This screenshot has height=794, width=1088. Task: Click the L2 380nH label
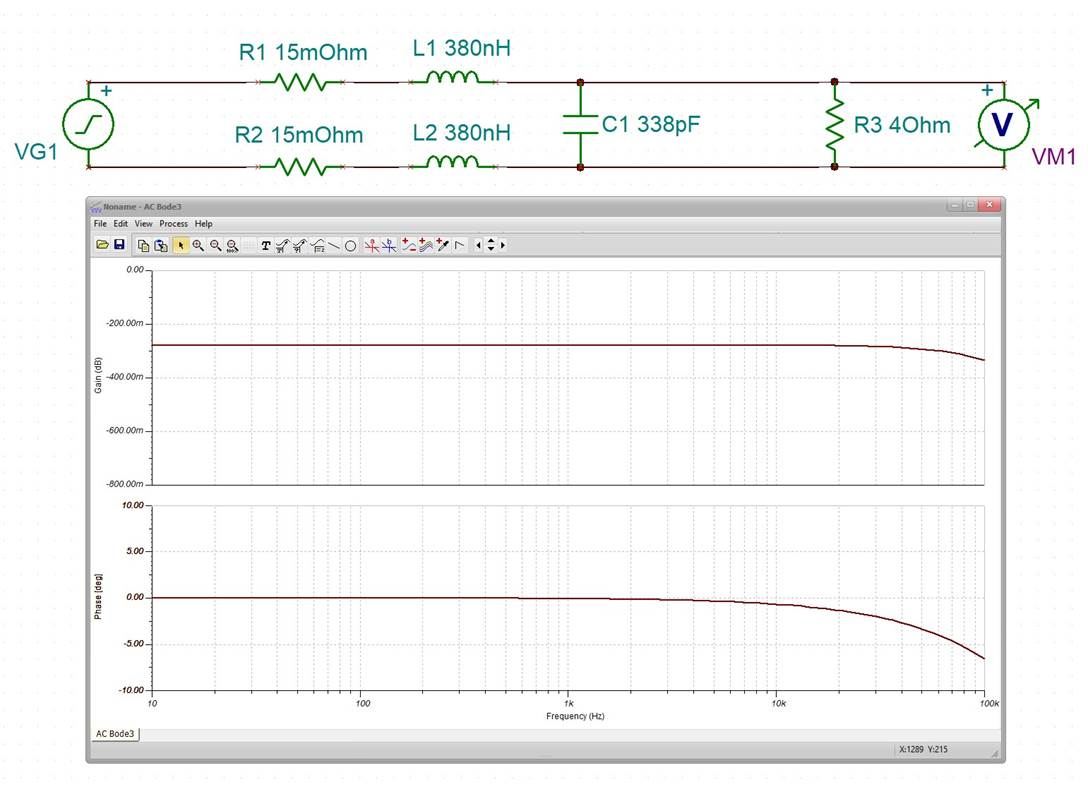pyautogui.click(x=461, y=133)
